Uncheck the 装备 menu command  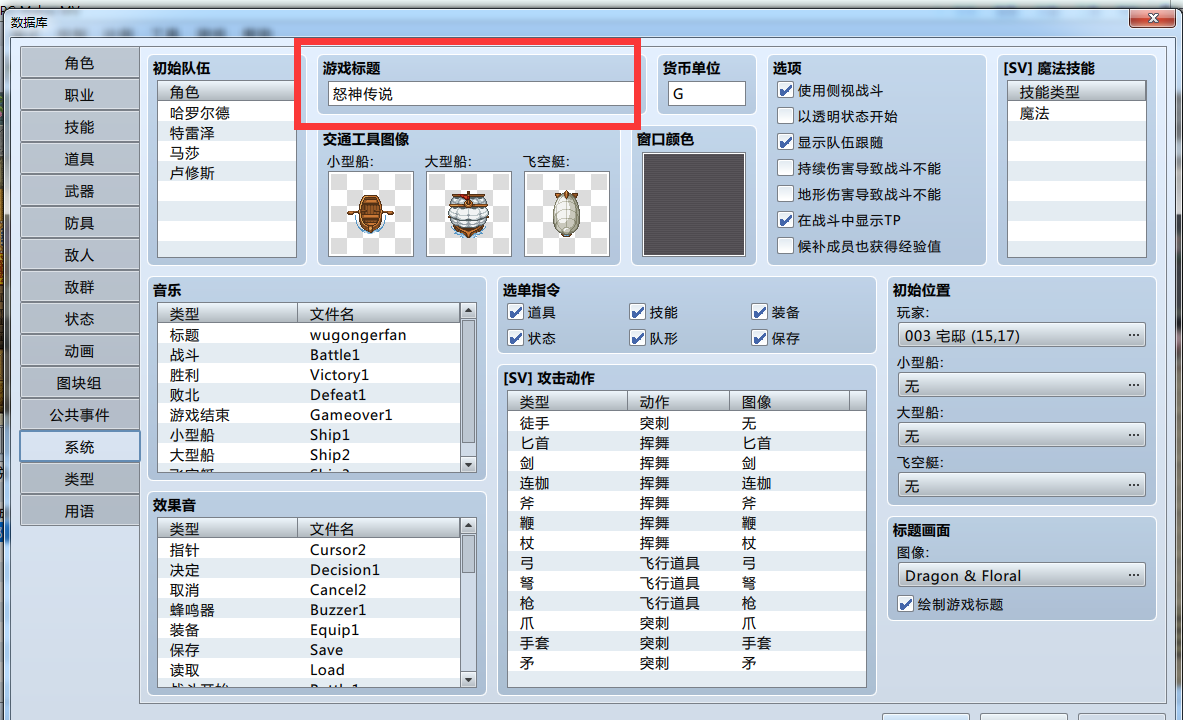coord(760,312)
